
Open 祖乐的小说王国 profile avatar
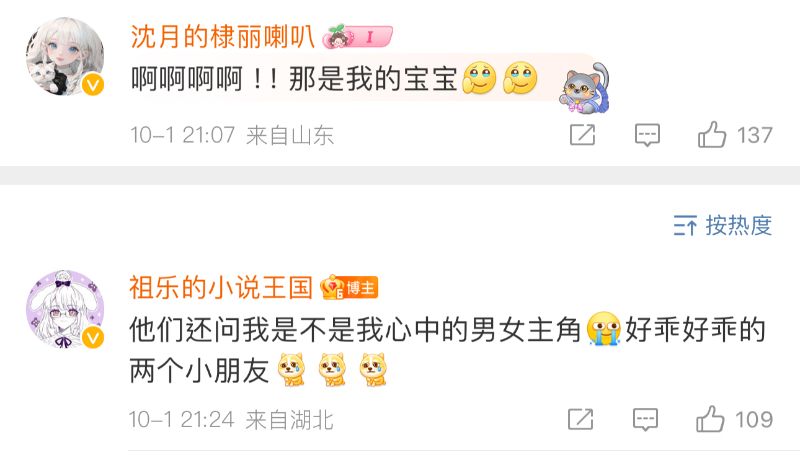click(x=65, y=309)
